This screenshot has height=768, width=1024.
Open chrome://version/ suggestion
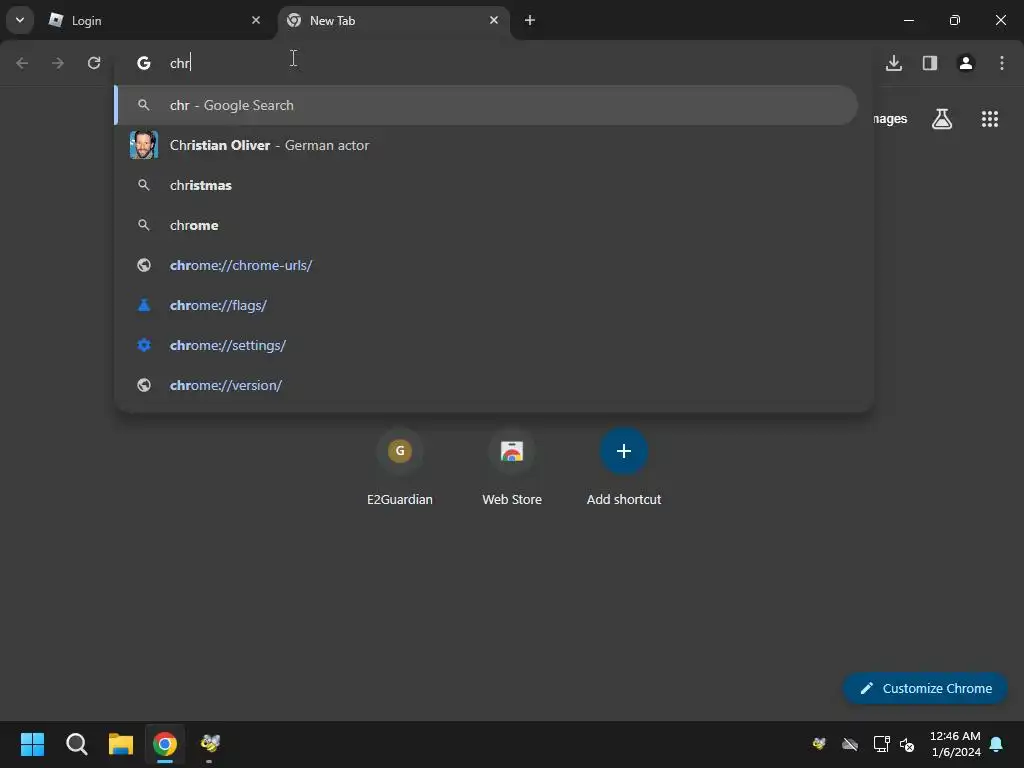(486, 385)
